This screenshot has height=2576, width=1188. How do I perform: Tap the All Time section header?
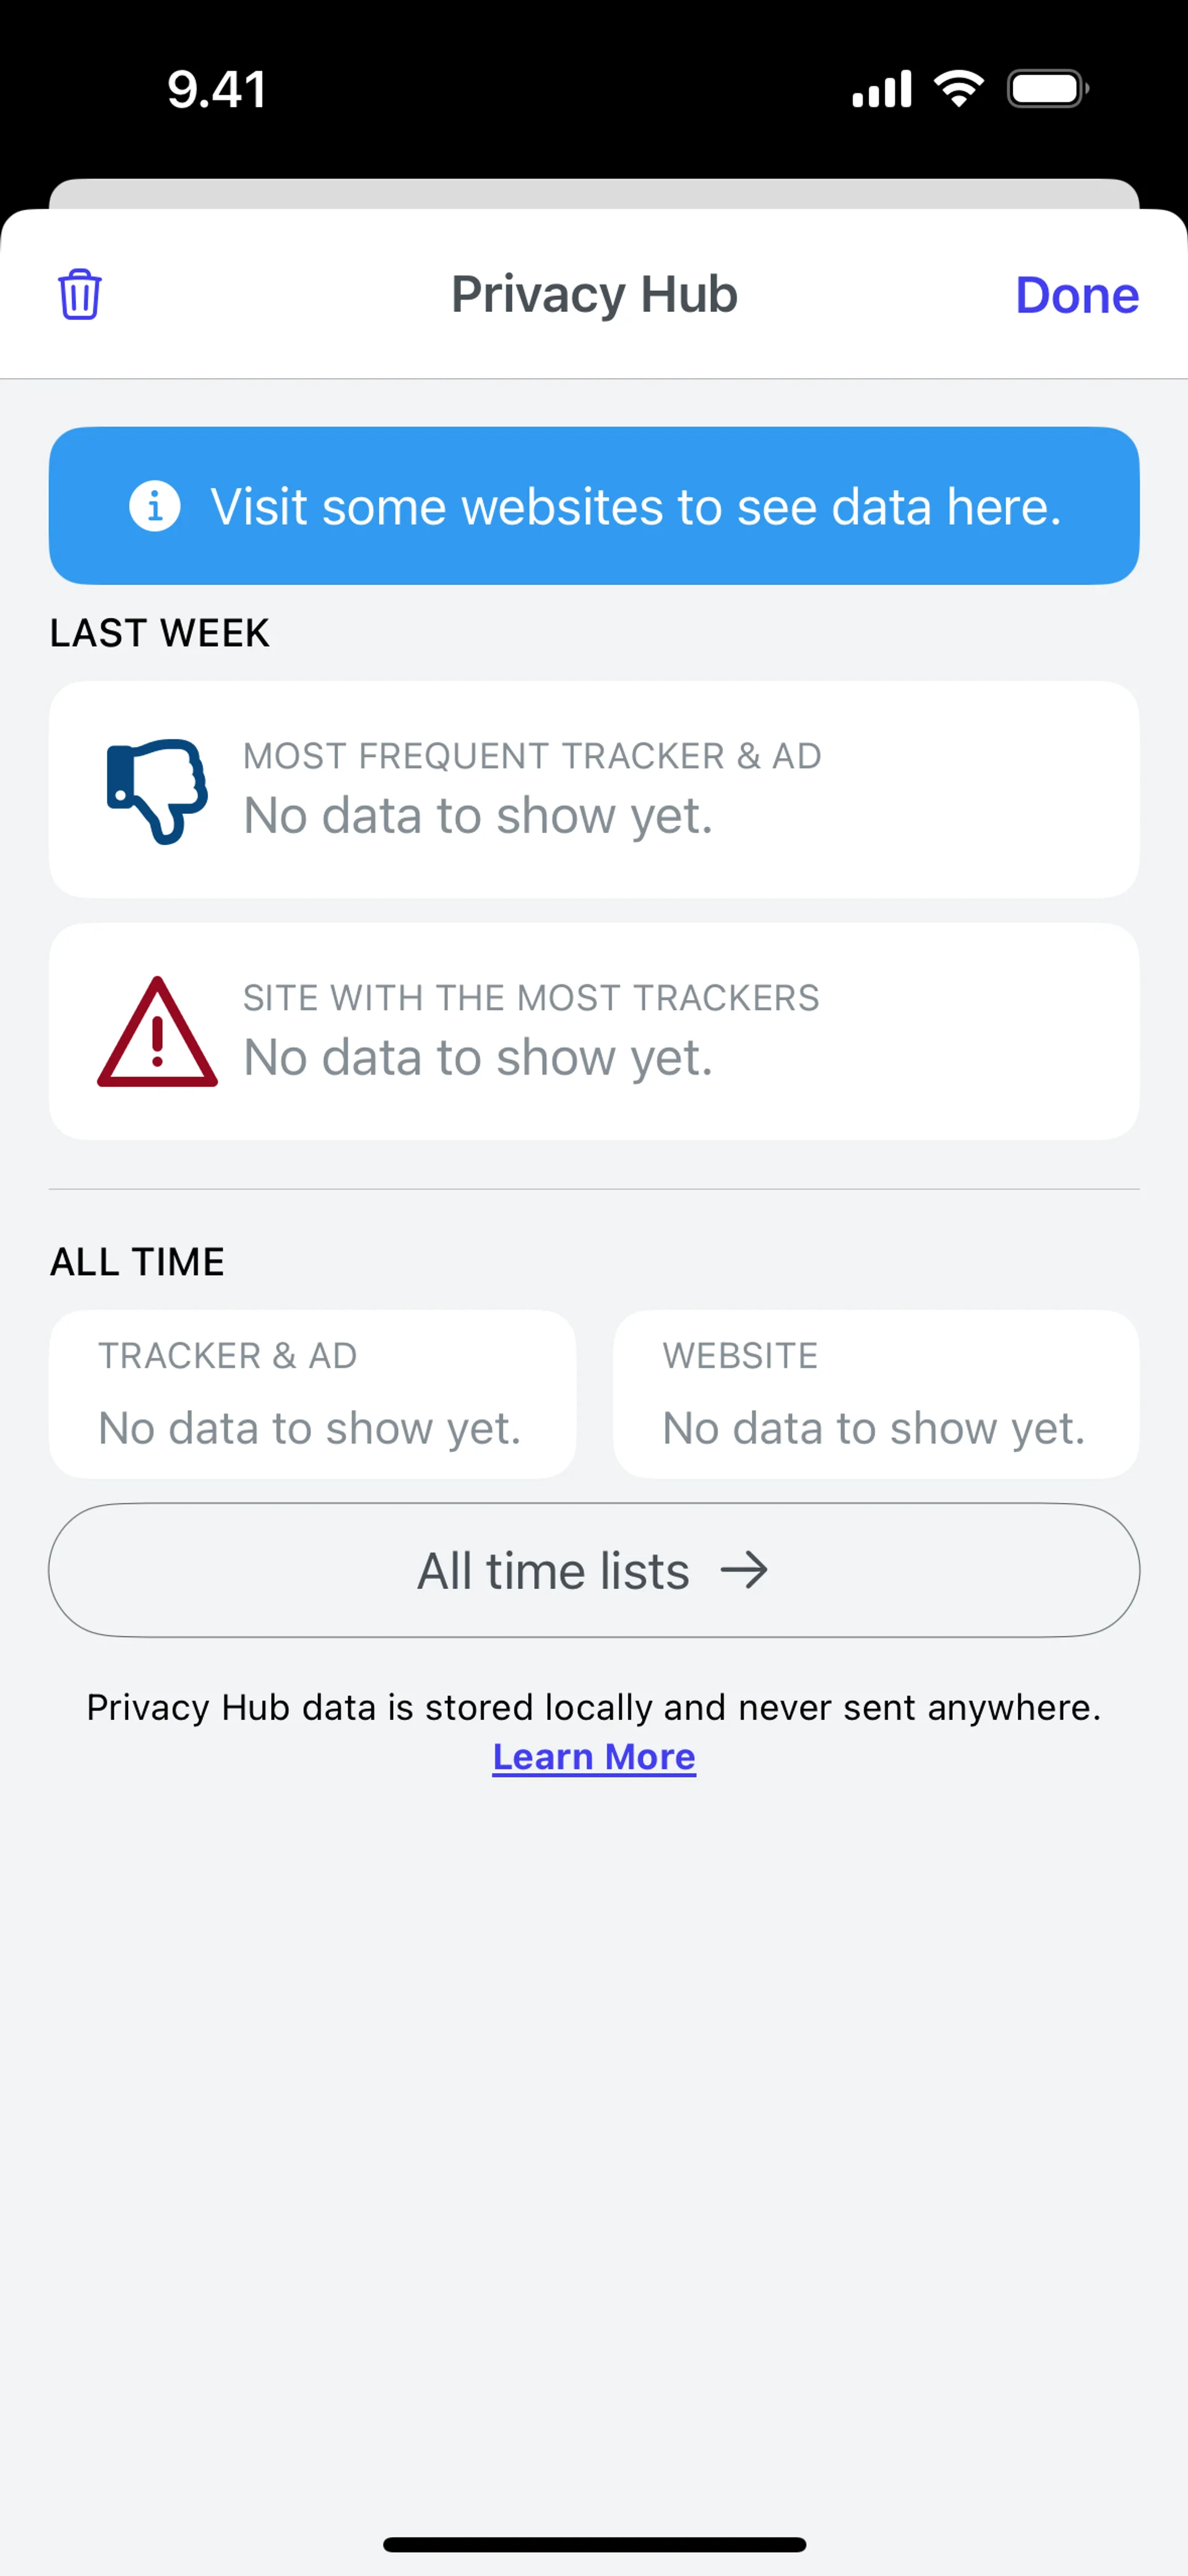coord(138,1262)
